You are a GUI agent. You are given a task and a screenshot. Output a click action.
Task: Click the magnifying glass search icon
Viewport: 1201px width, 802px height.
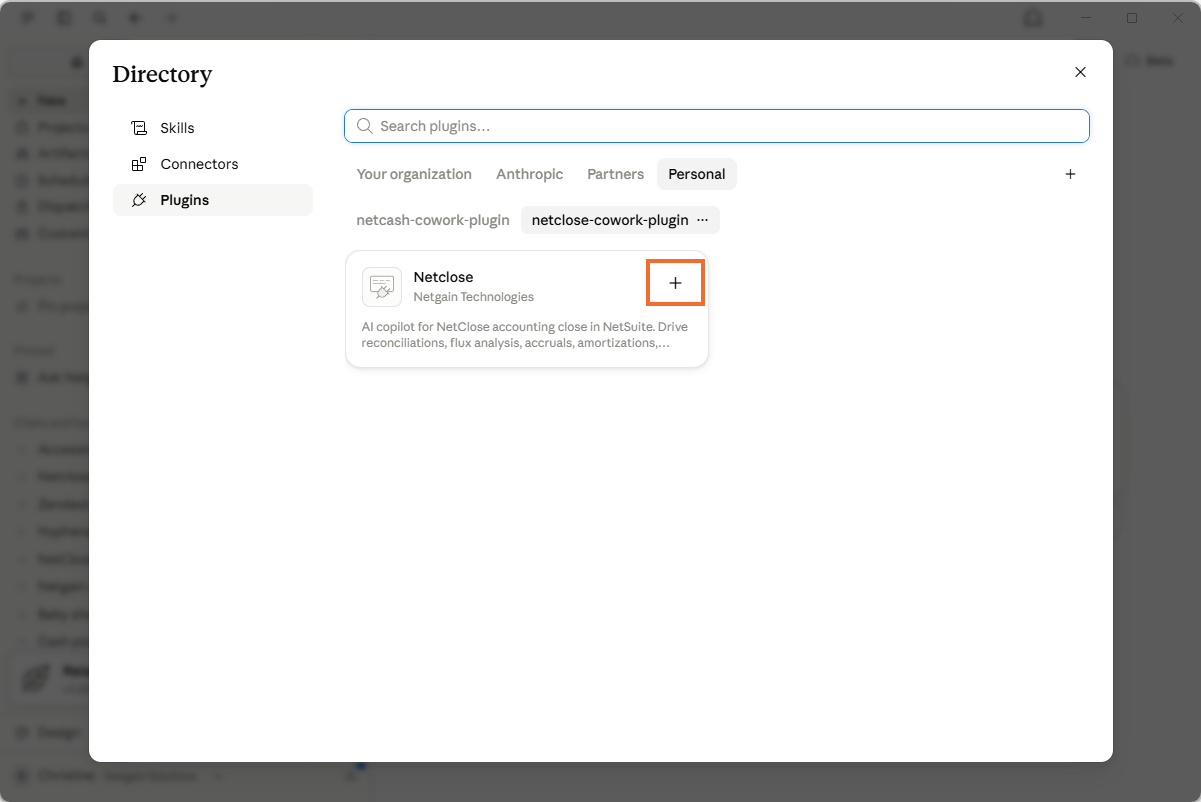[x=365, y=126]
